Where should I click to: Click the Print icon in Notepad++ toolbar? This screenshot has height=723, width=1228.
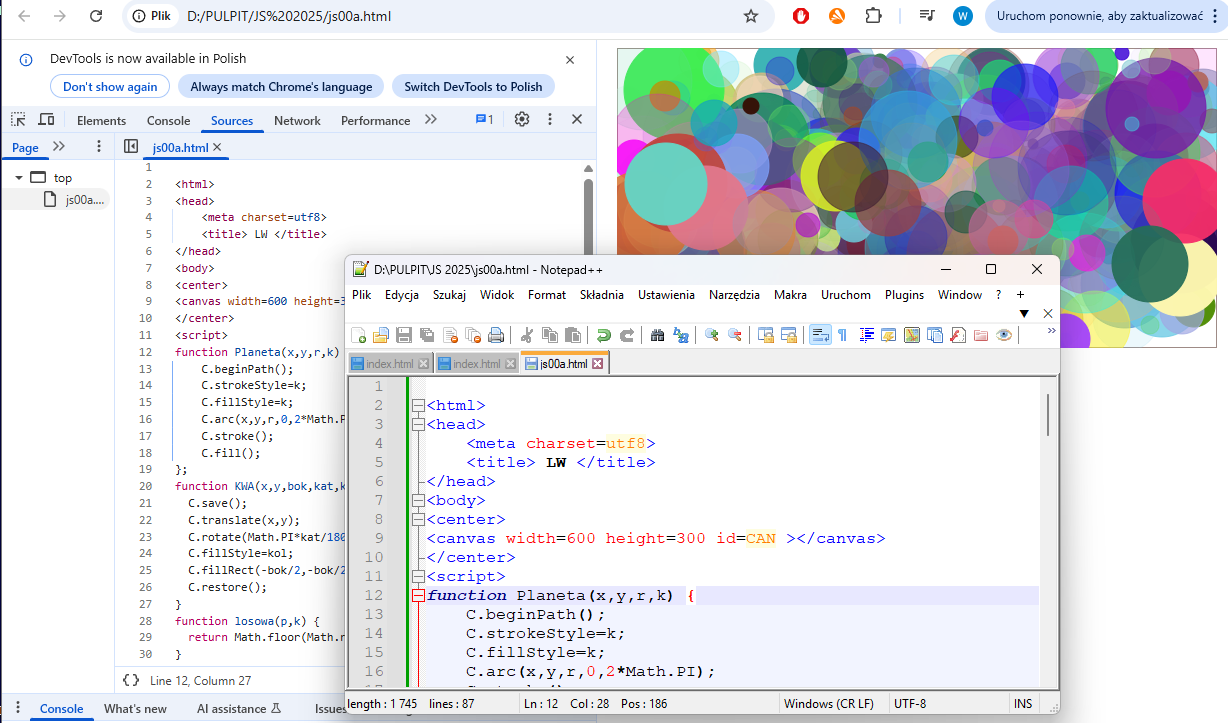[x=495, y=335]
